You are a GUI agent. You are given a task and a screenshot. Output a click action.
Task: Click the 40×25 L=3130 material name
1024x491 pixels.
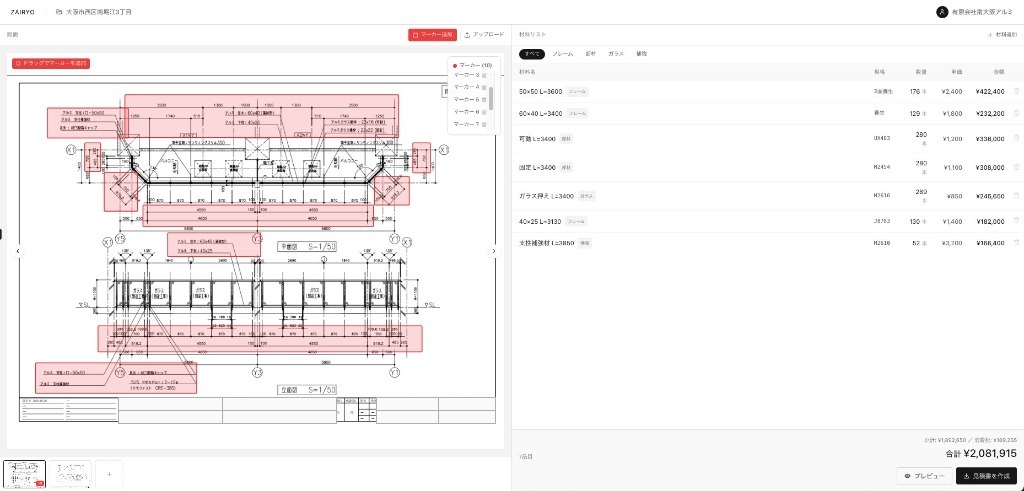541,221
